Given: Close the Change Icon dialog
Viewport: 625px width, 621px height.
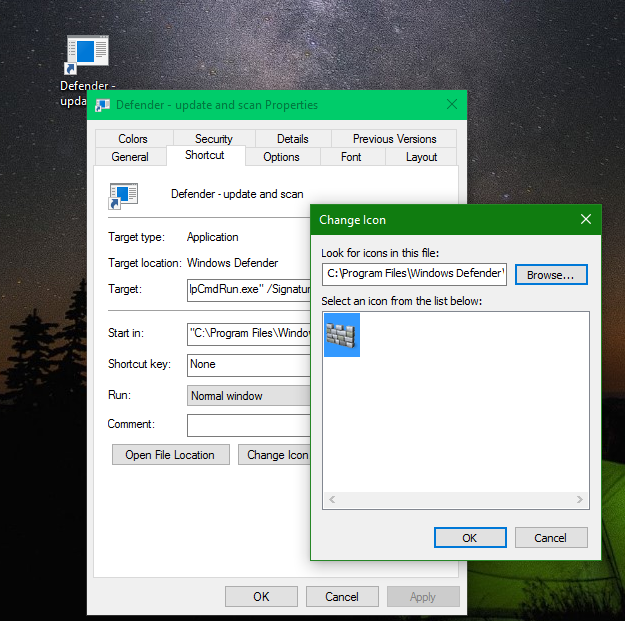Looking at the screenshot, I should point(586,219).
